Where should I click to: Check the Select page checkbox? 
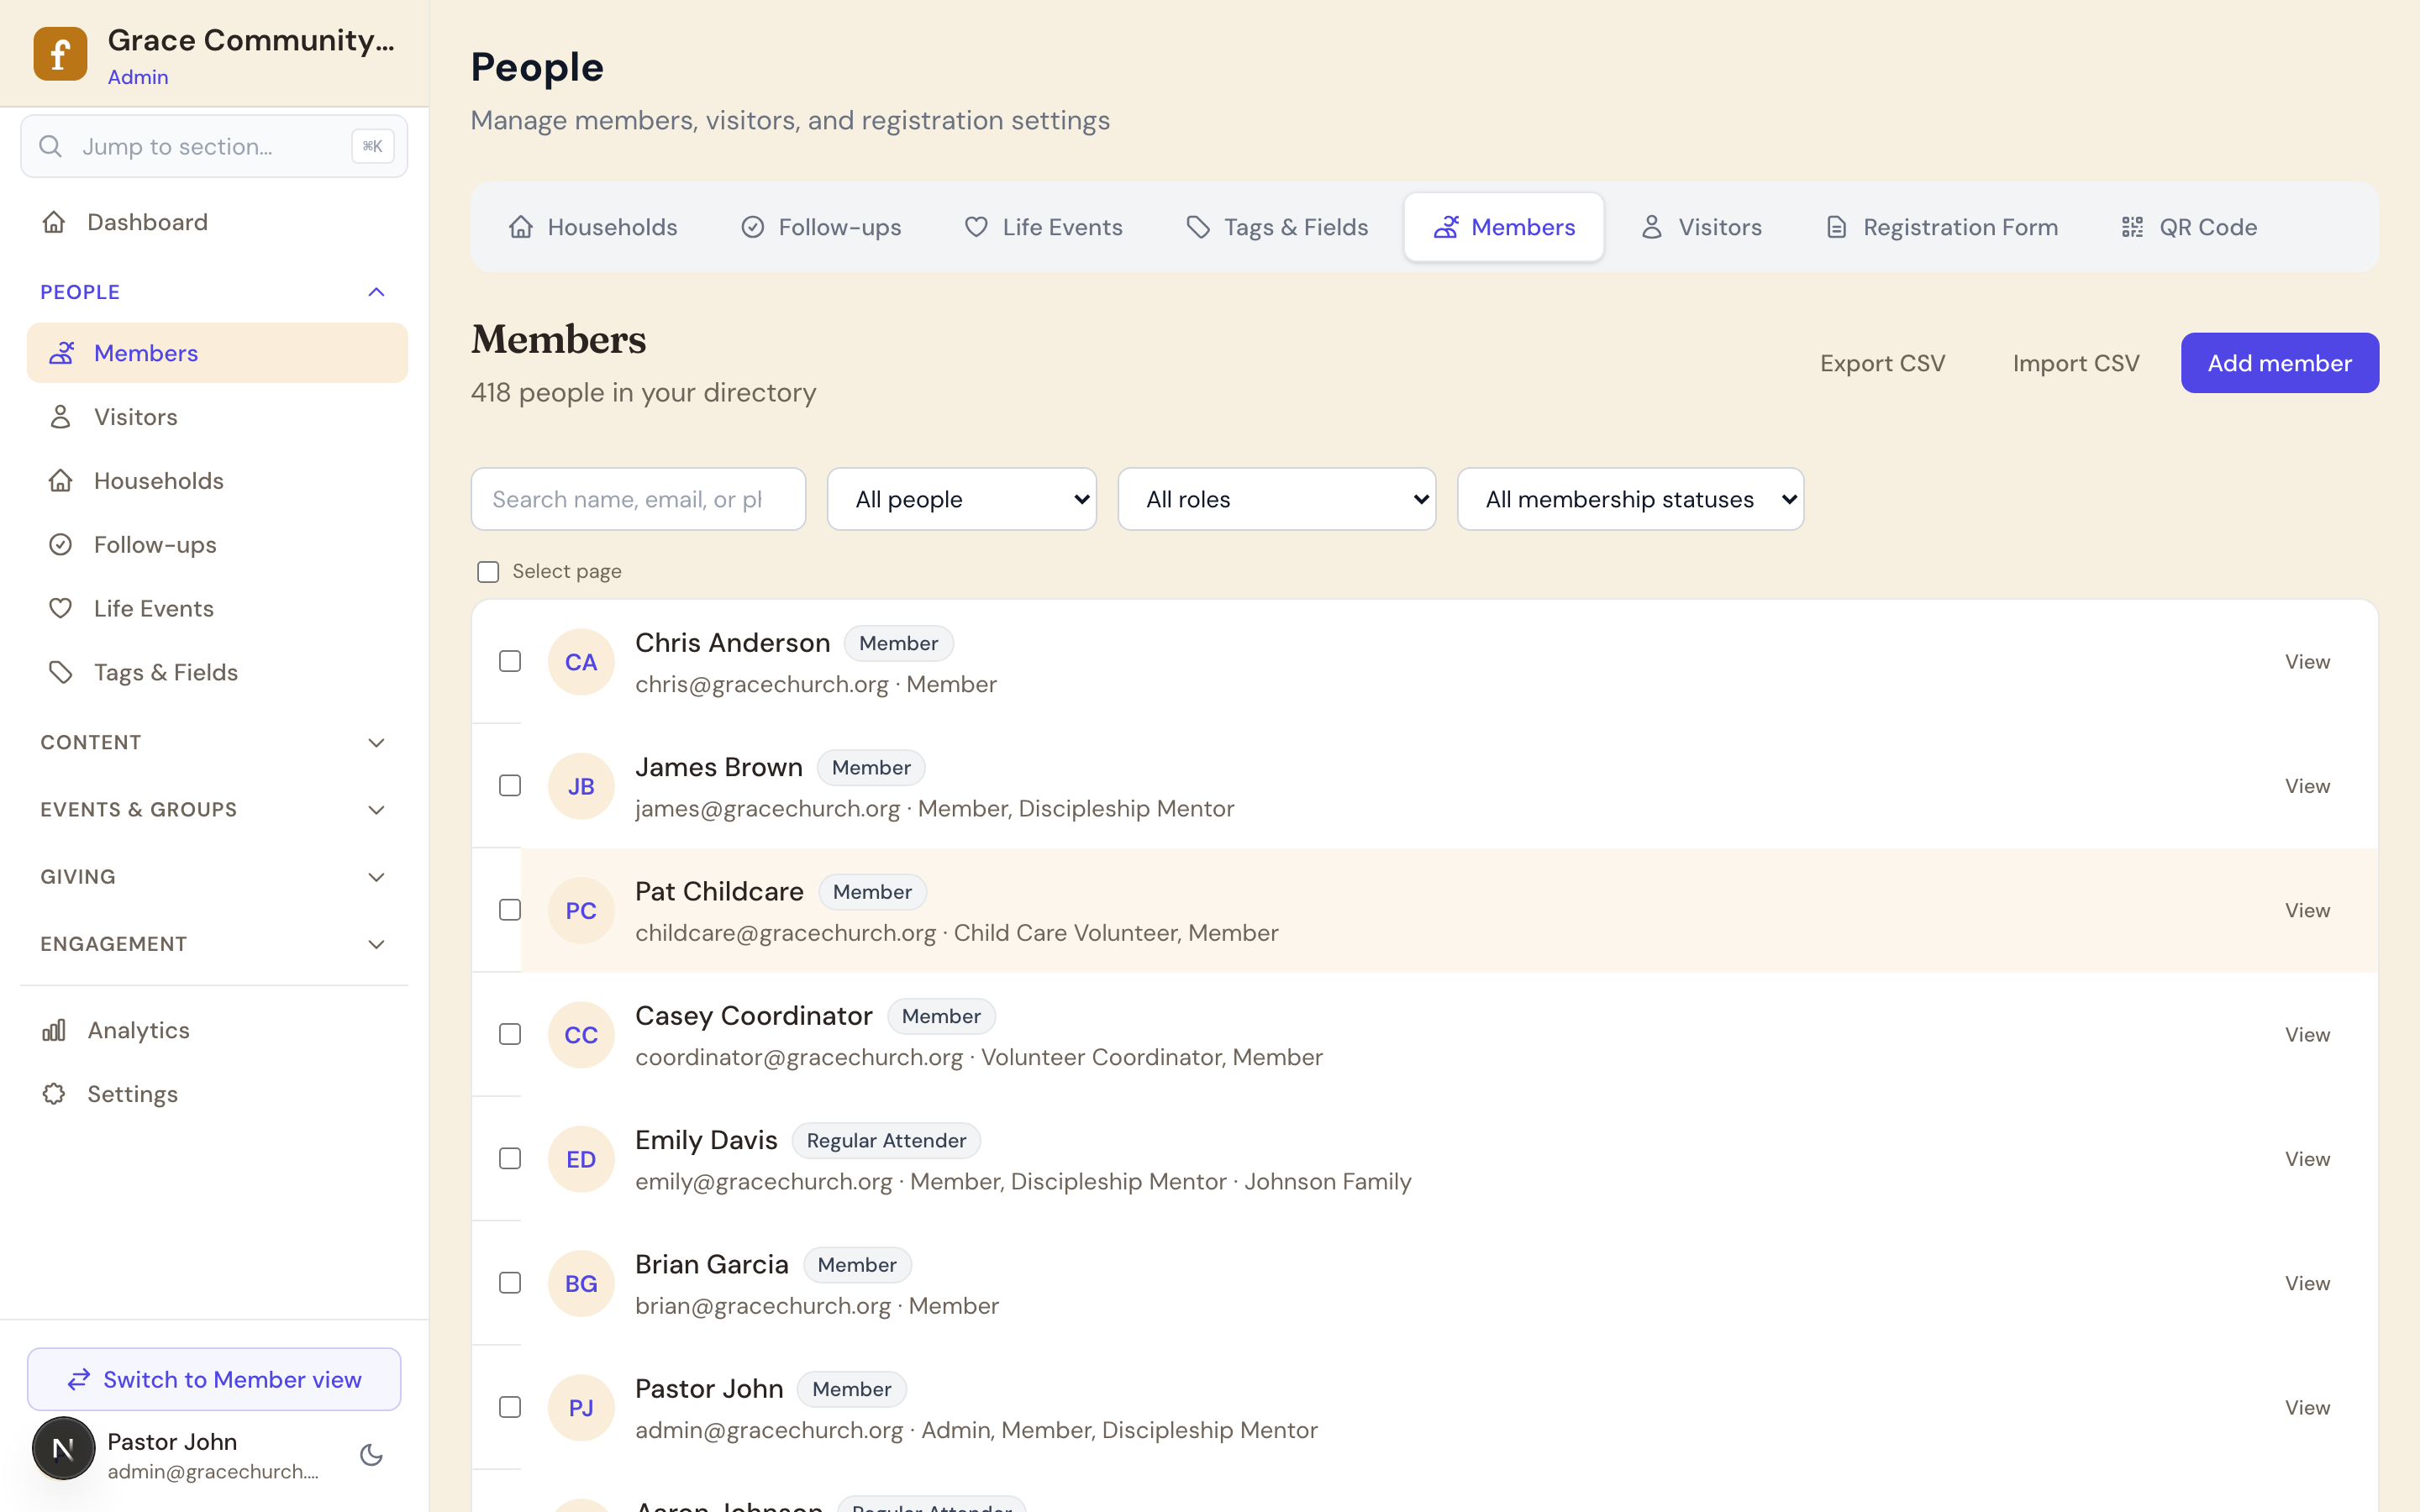pos(488,572)
